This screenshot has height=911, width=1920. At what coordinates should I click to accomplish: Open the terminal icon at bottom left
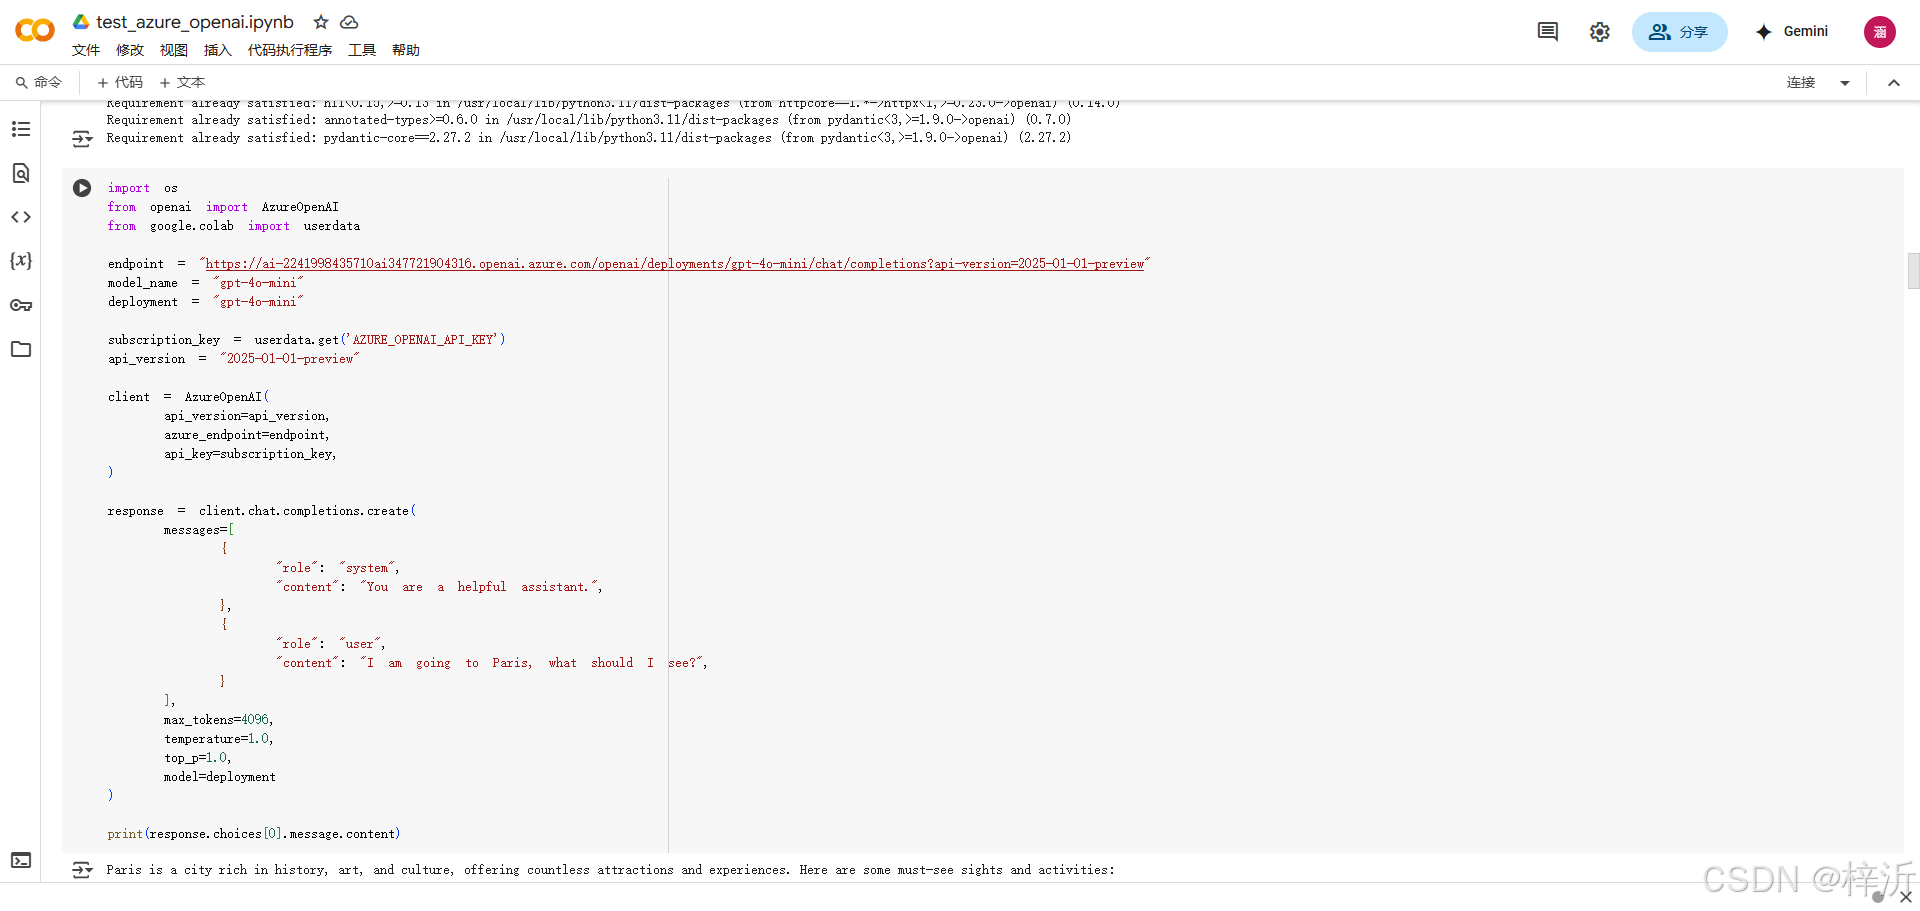[21, 860]
